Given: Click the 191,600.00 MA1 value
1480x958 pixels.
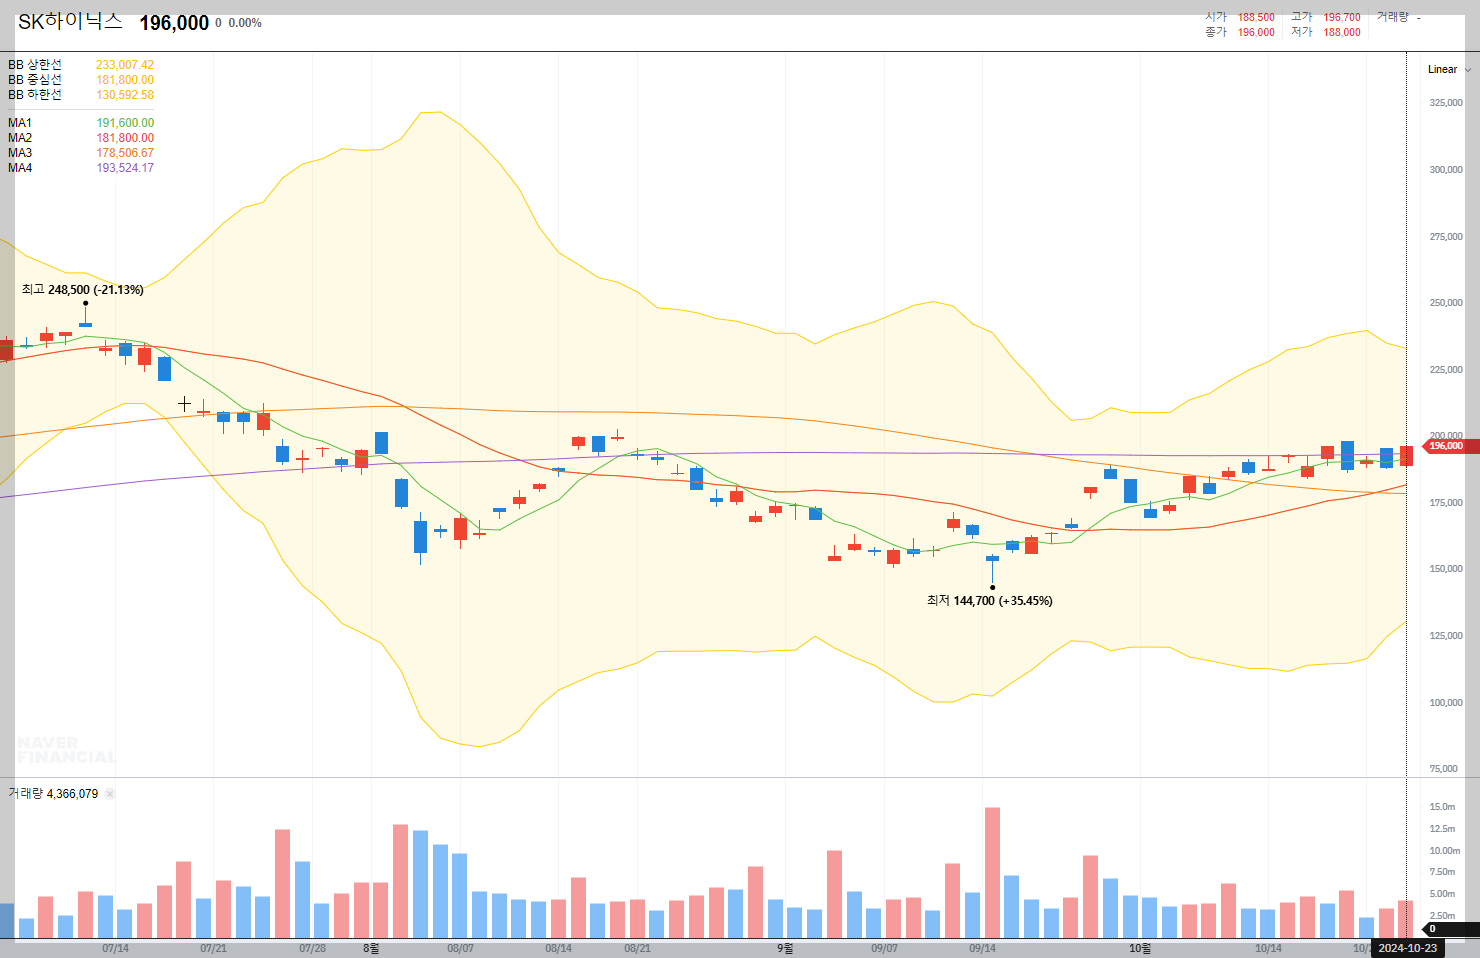Looking at the screenshot, I should tap(125, 123).
